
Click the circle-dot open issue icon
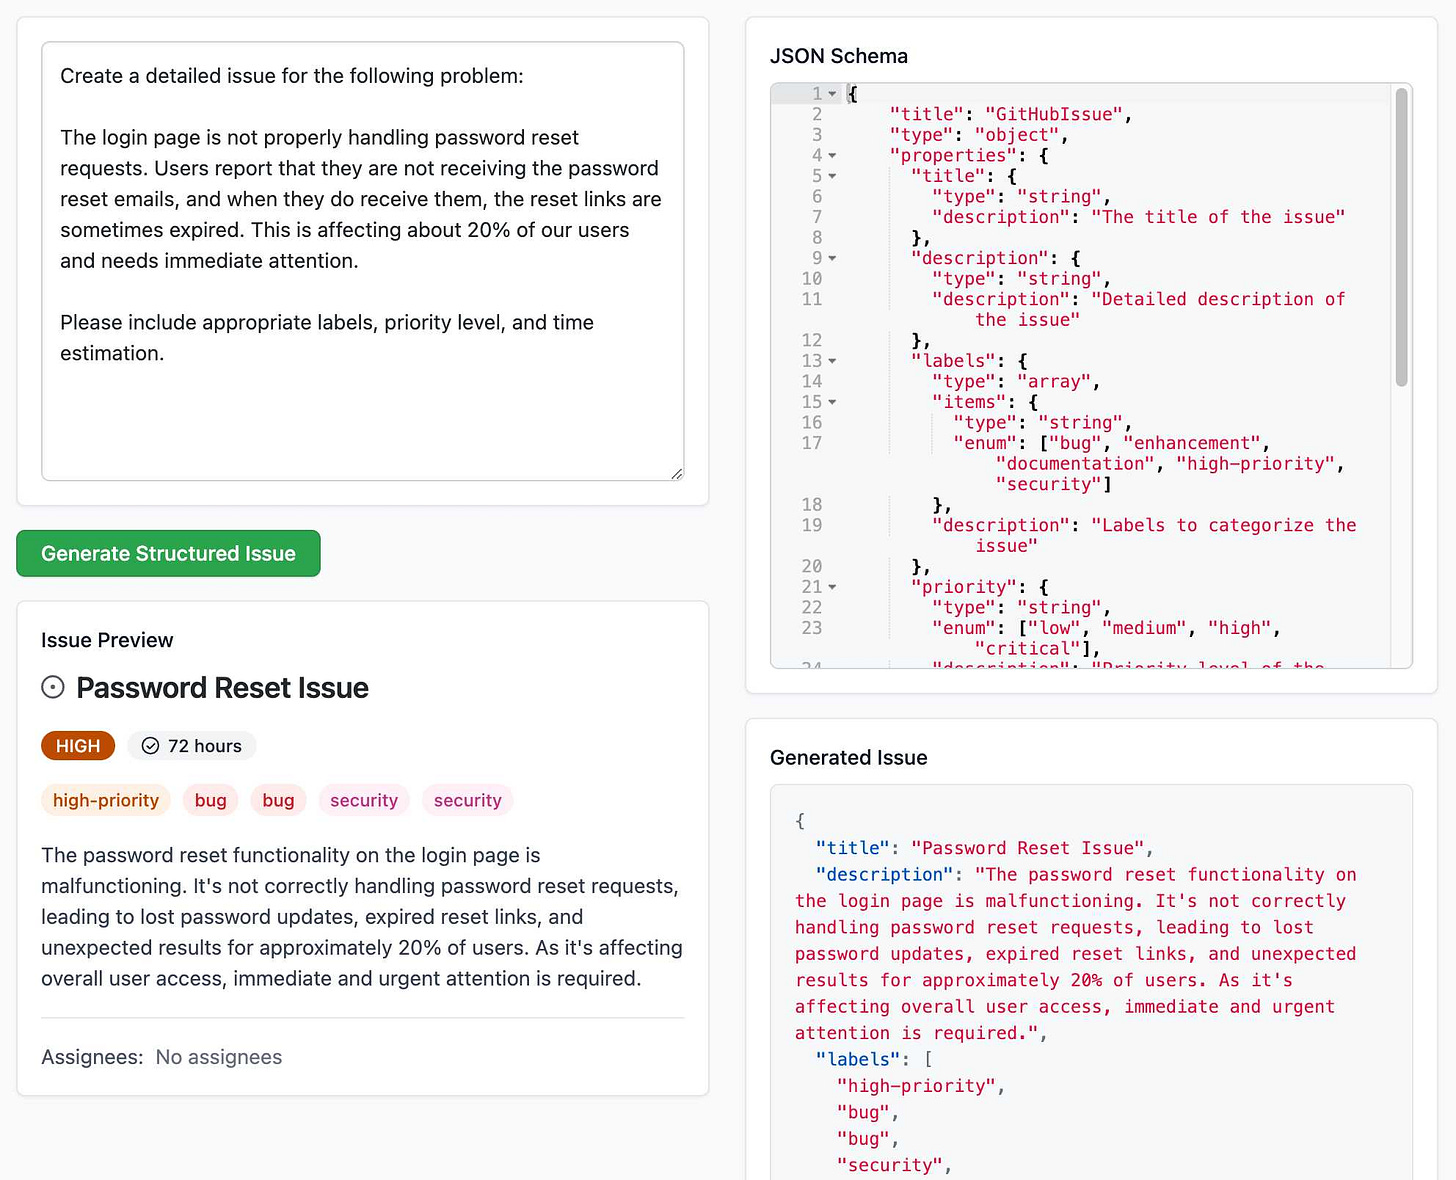click(x=52, y=687)
